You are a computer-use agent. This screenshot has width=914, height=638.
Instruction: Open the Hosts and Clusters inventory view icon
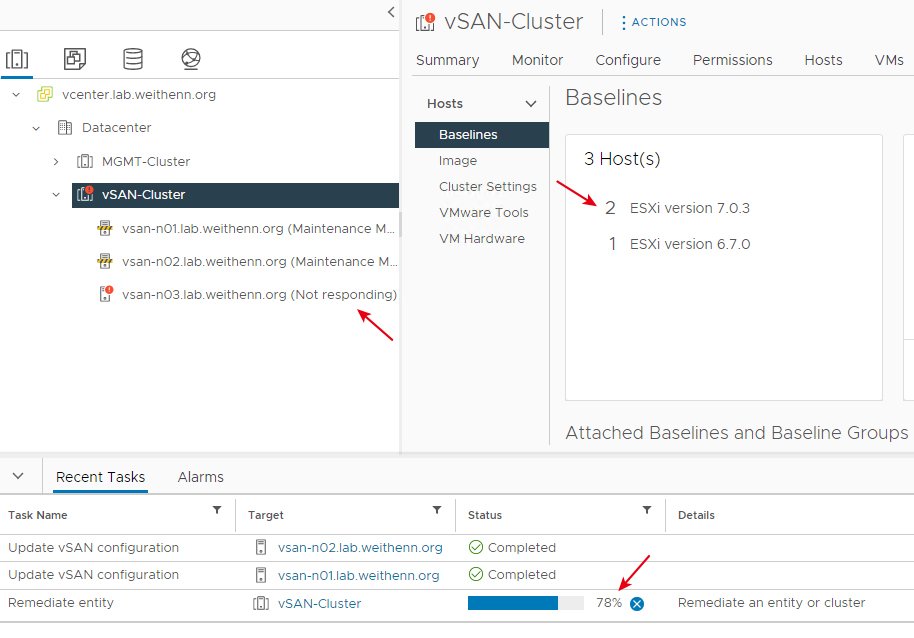tap(17, 59)
